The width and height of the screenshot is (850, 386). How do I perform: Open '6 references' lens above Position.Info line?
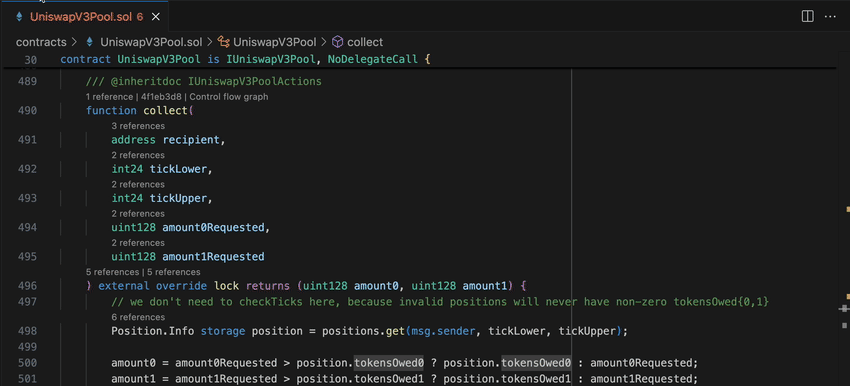coord(138,317)
